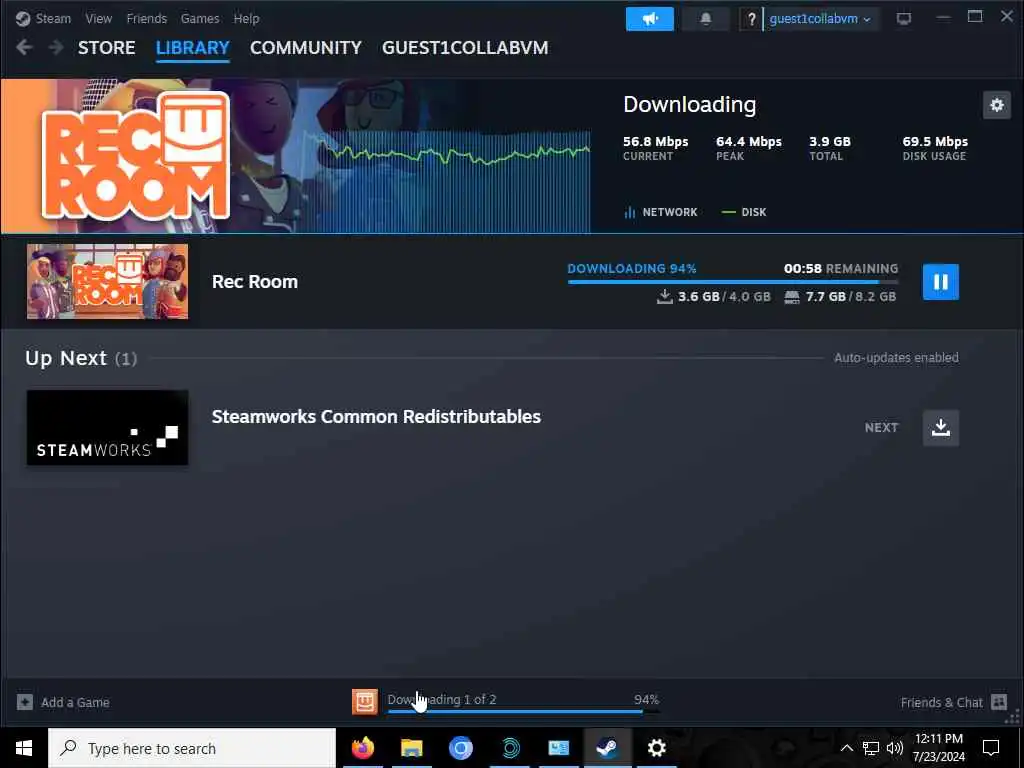1024x768 pixels.
Task: Click the Rec Room icon in bottom status bar
Action: [365, 702]
